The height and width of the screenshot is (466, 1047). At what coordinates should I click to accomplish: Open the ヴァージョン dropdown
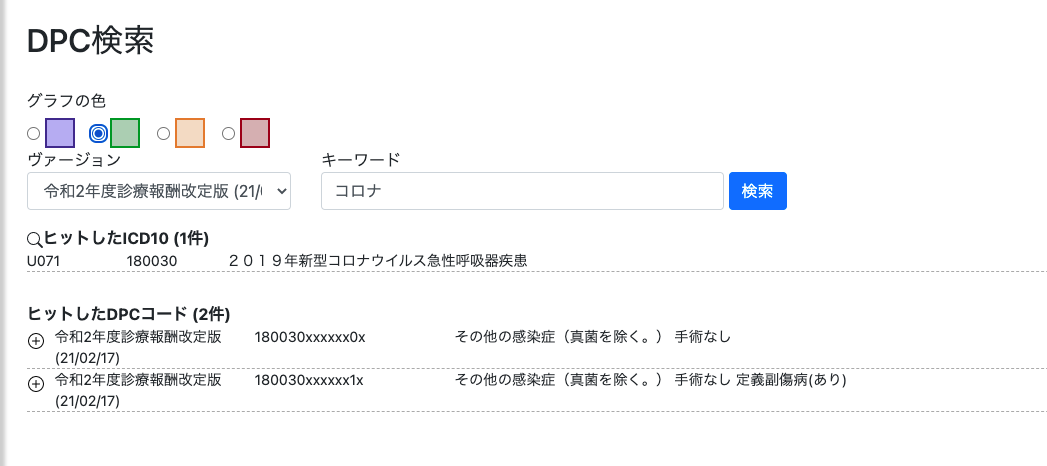coord(159,191)
